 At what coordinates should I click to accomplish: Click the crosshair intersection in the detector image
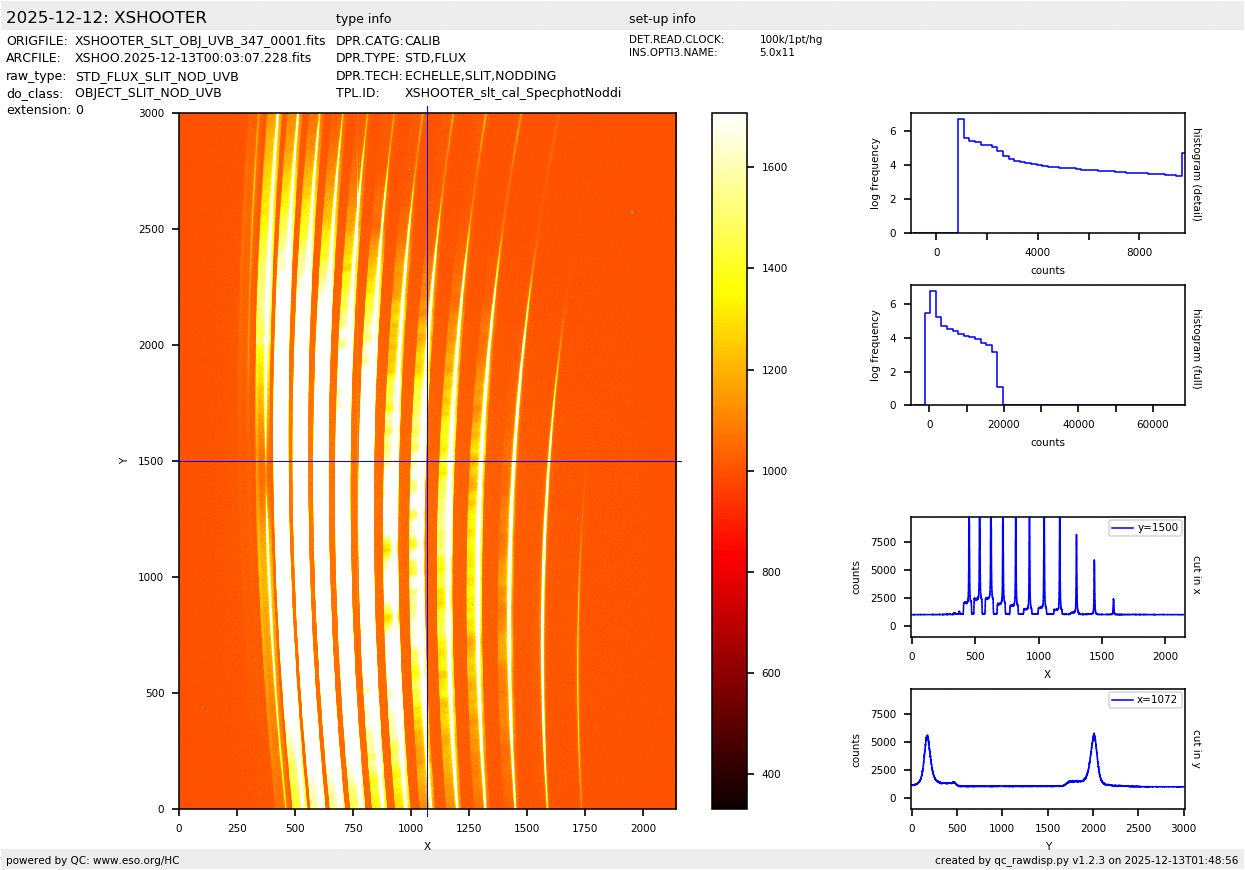[427, 461]
